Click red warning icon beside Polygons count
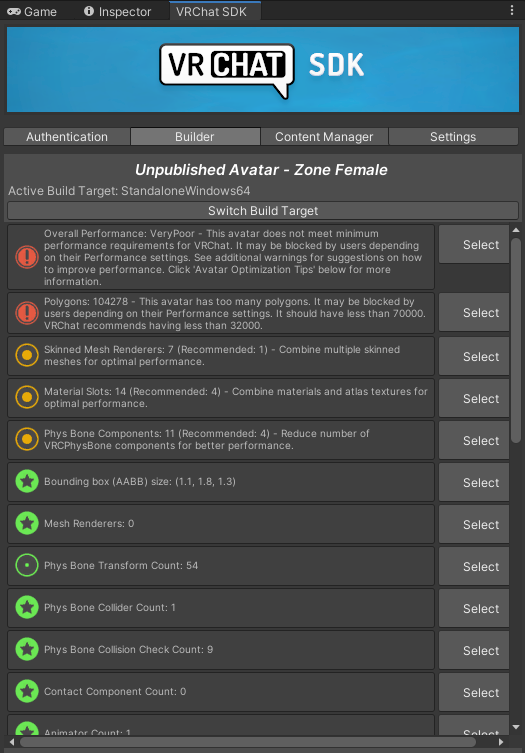 click(27, 313)
